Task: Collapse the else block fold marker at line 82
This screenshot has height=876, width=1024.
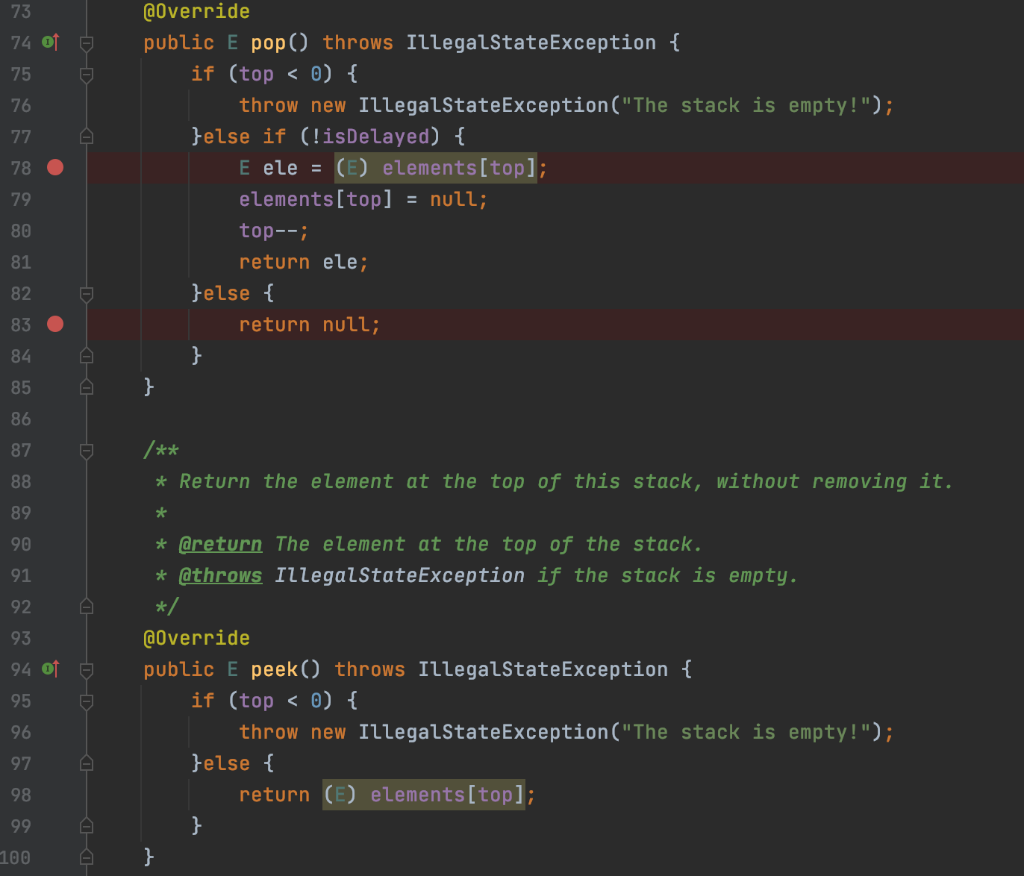Action: [x=86, y=293]
